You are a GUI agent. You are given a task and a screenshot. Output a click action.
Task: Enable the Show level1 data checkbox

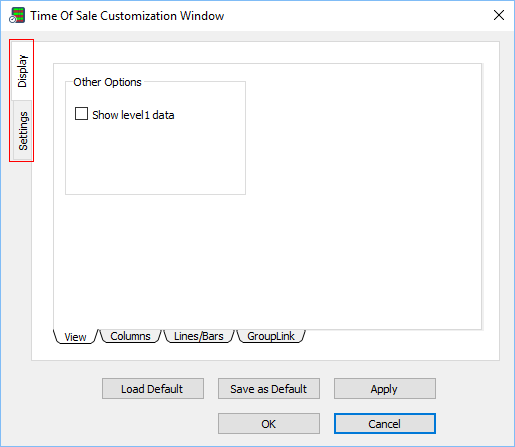tap(81, 114)
